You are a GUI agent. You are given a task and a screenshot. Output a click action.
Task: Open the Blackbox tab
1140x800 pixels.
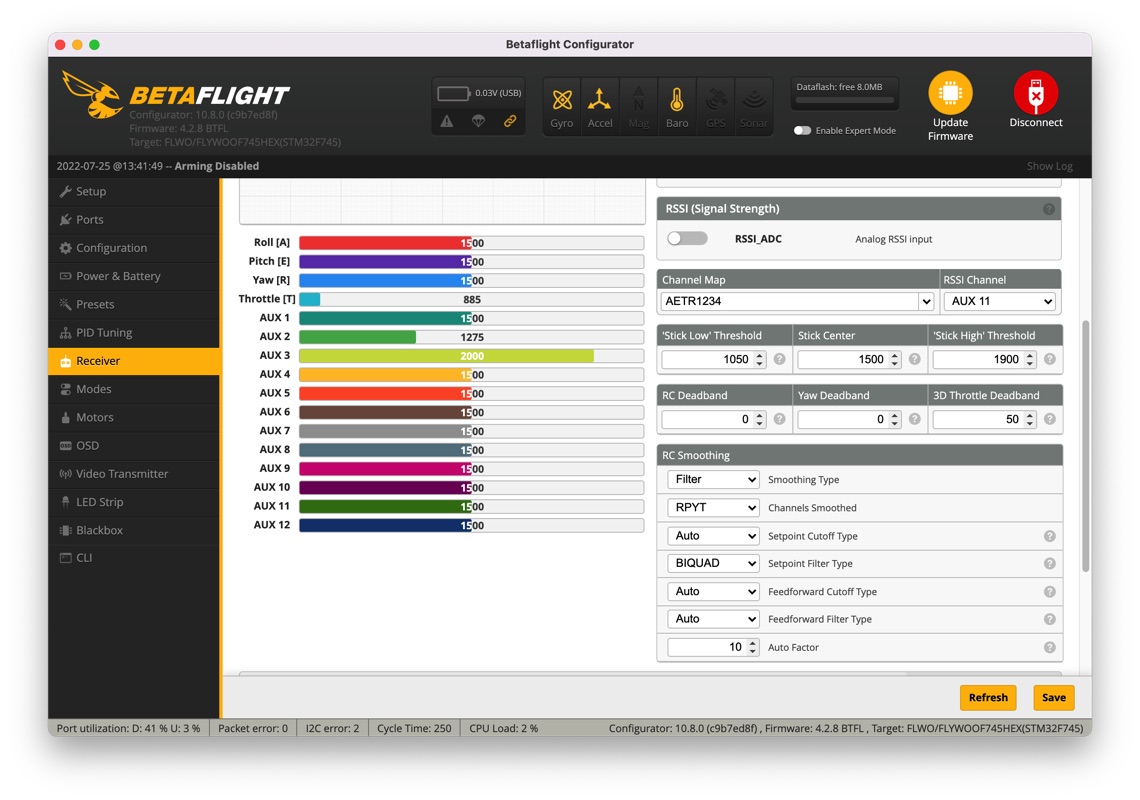pyautogui.click(x=134, y=530)
